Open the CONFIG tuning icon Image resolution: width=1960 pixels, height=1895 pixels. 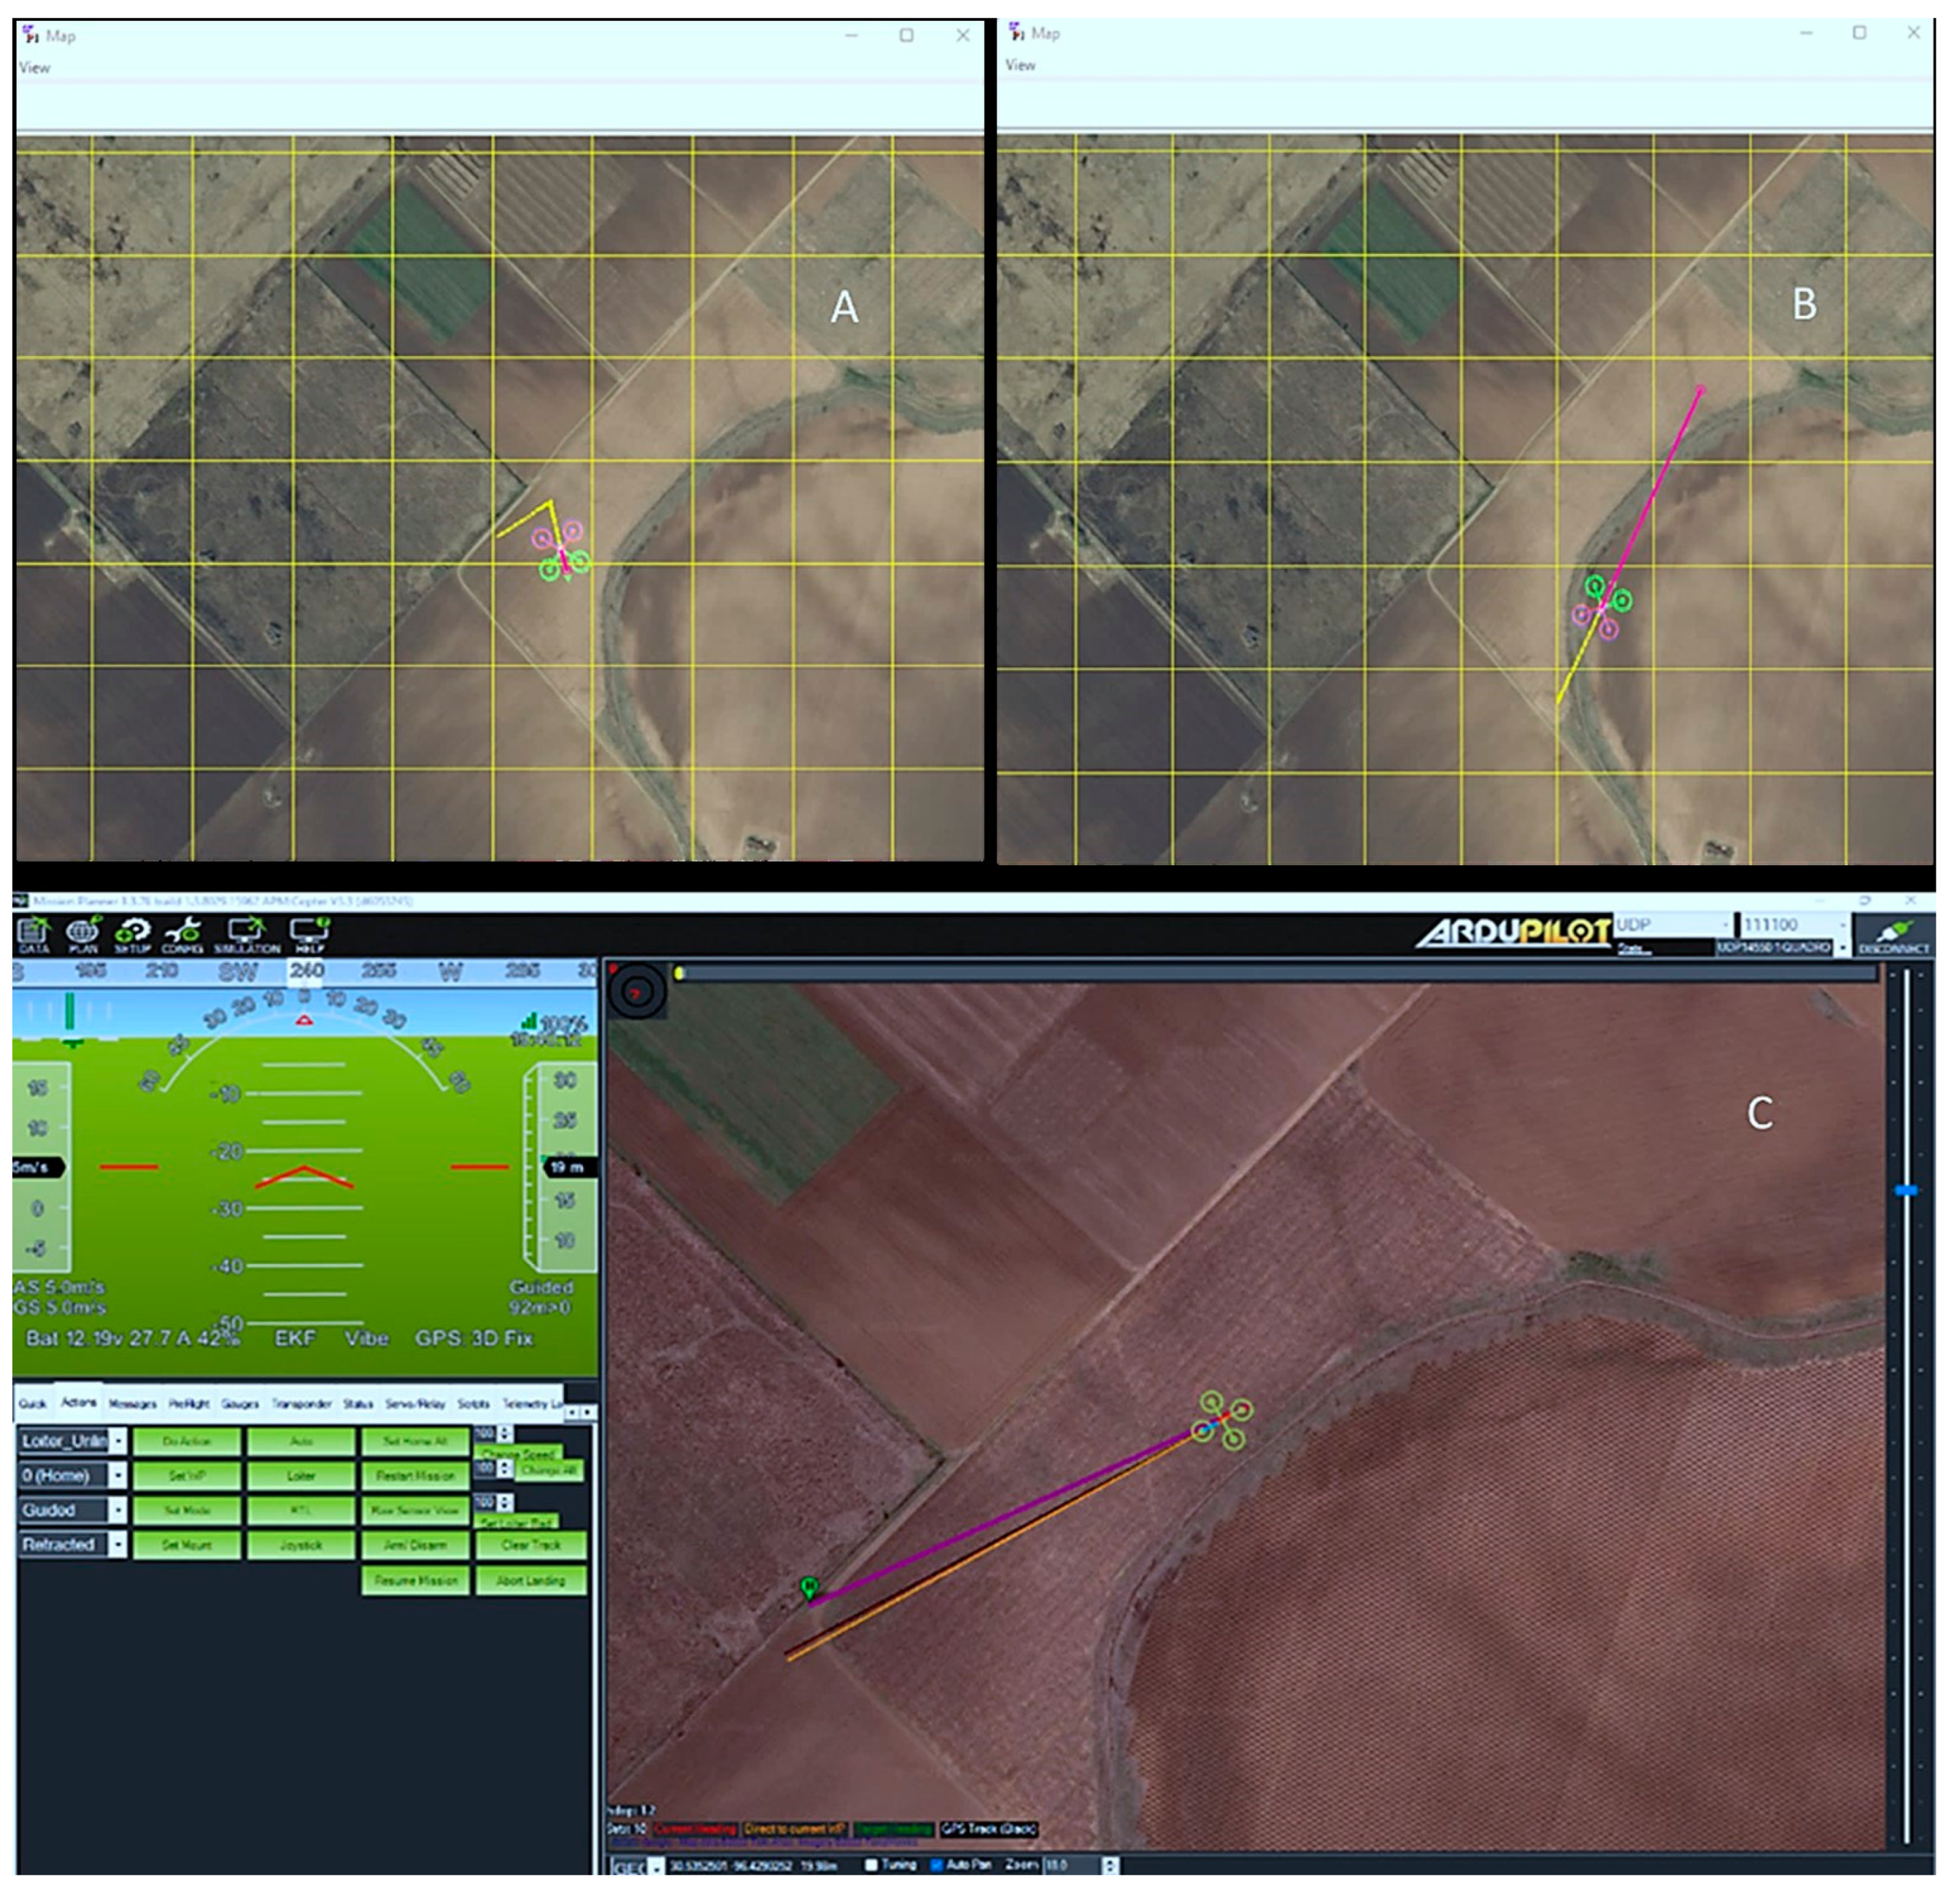pyautogui.click(x=183, y=934)
